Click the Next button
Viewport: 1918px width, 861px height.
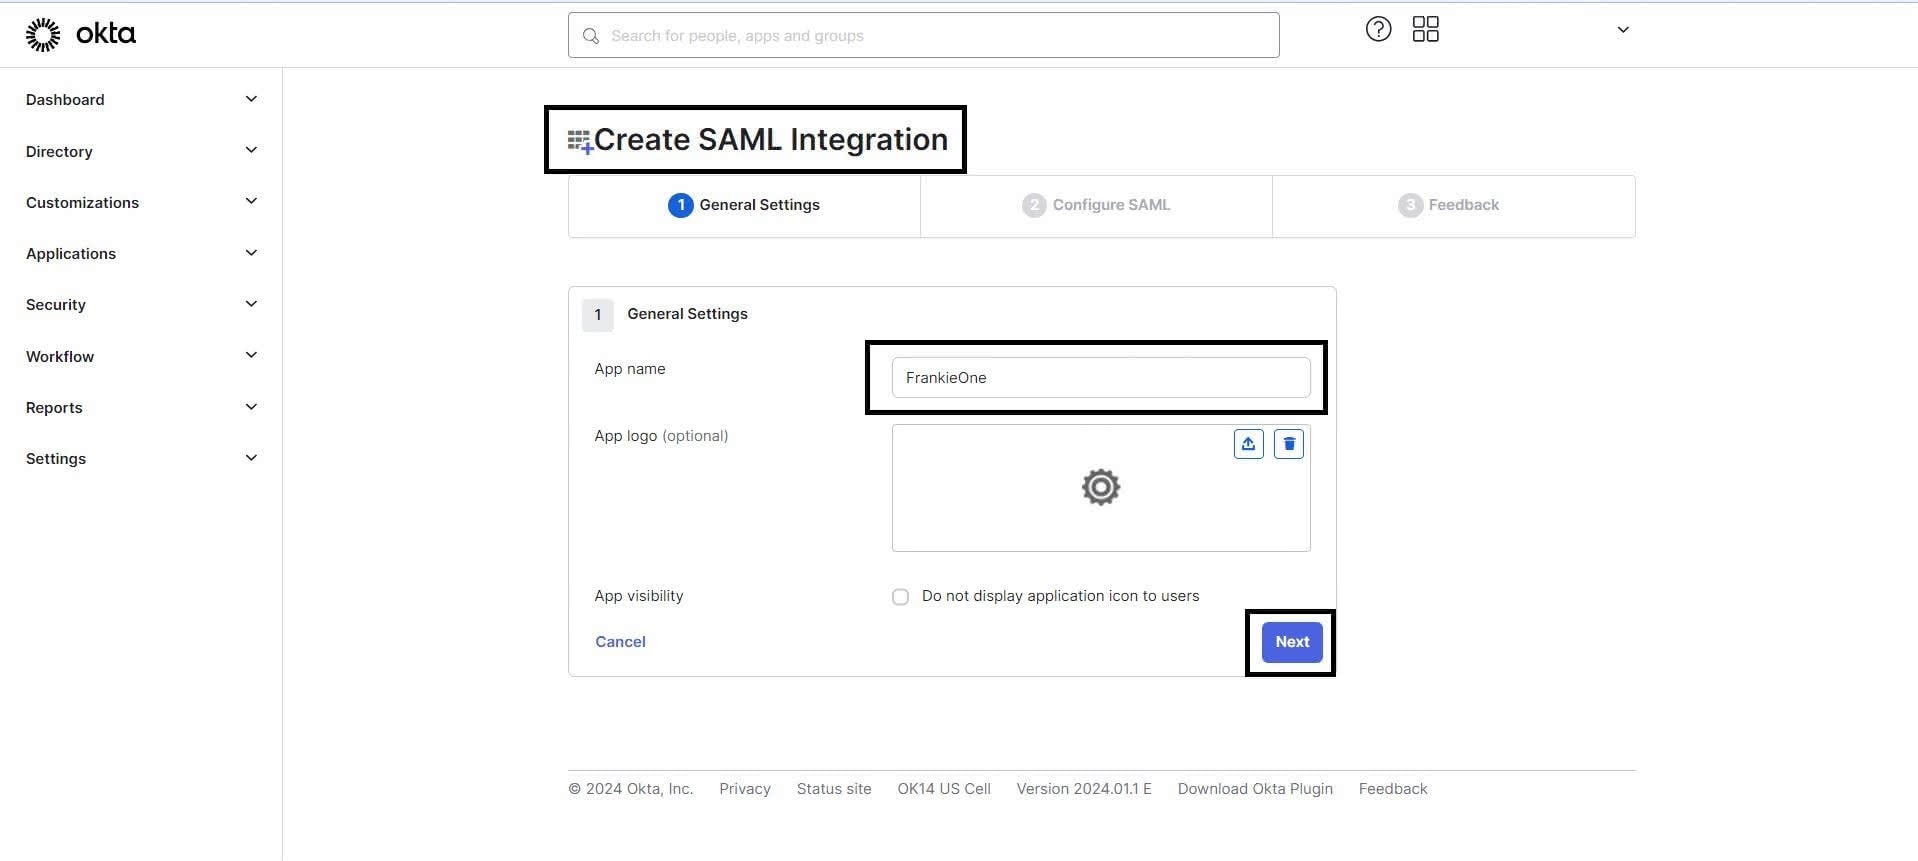point(1291,642)
